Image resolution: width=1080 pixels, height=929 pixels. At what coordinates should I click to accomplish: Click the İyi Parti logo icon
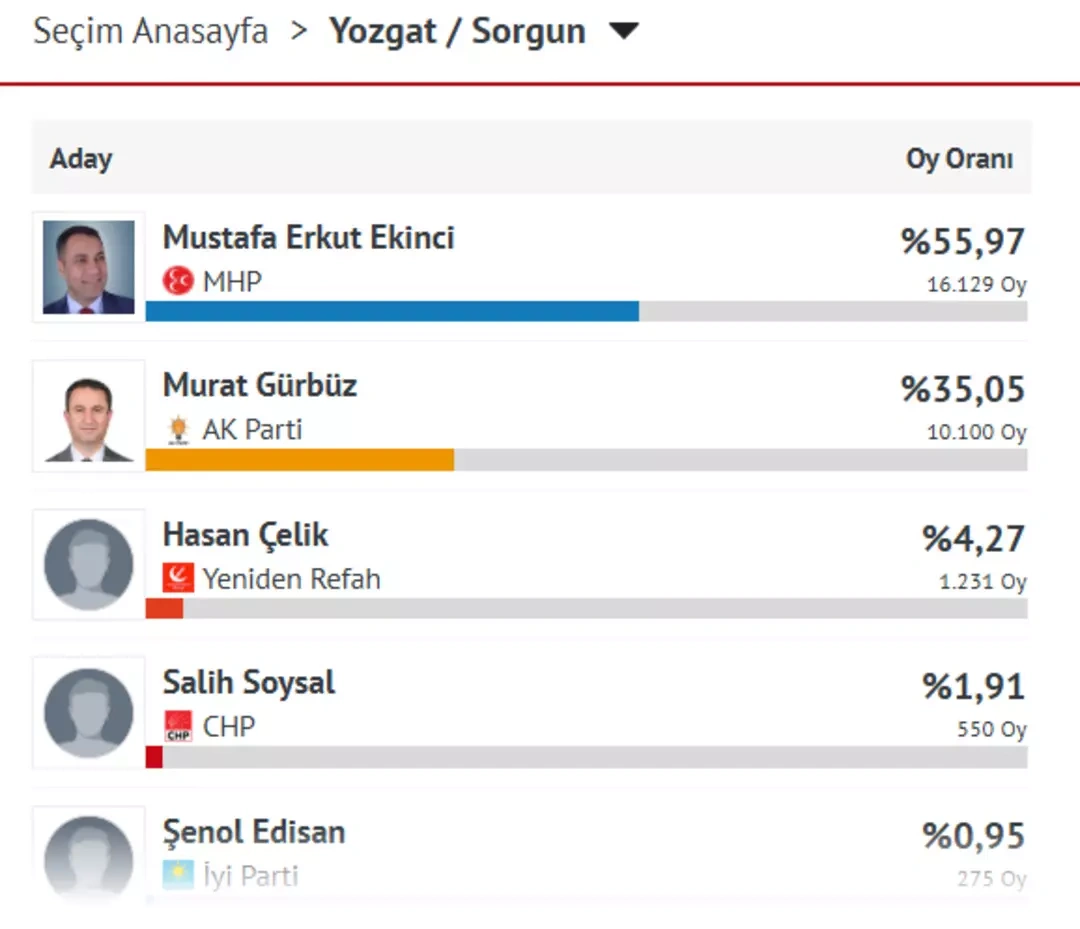pyautogui.click(x=178, y=875)
